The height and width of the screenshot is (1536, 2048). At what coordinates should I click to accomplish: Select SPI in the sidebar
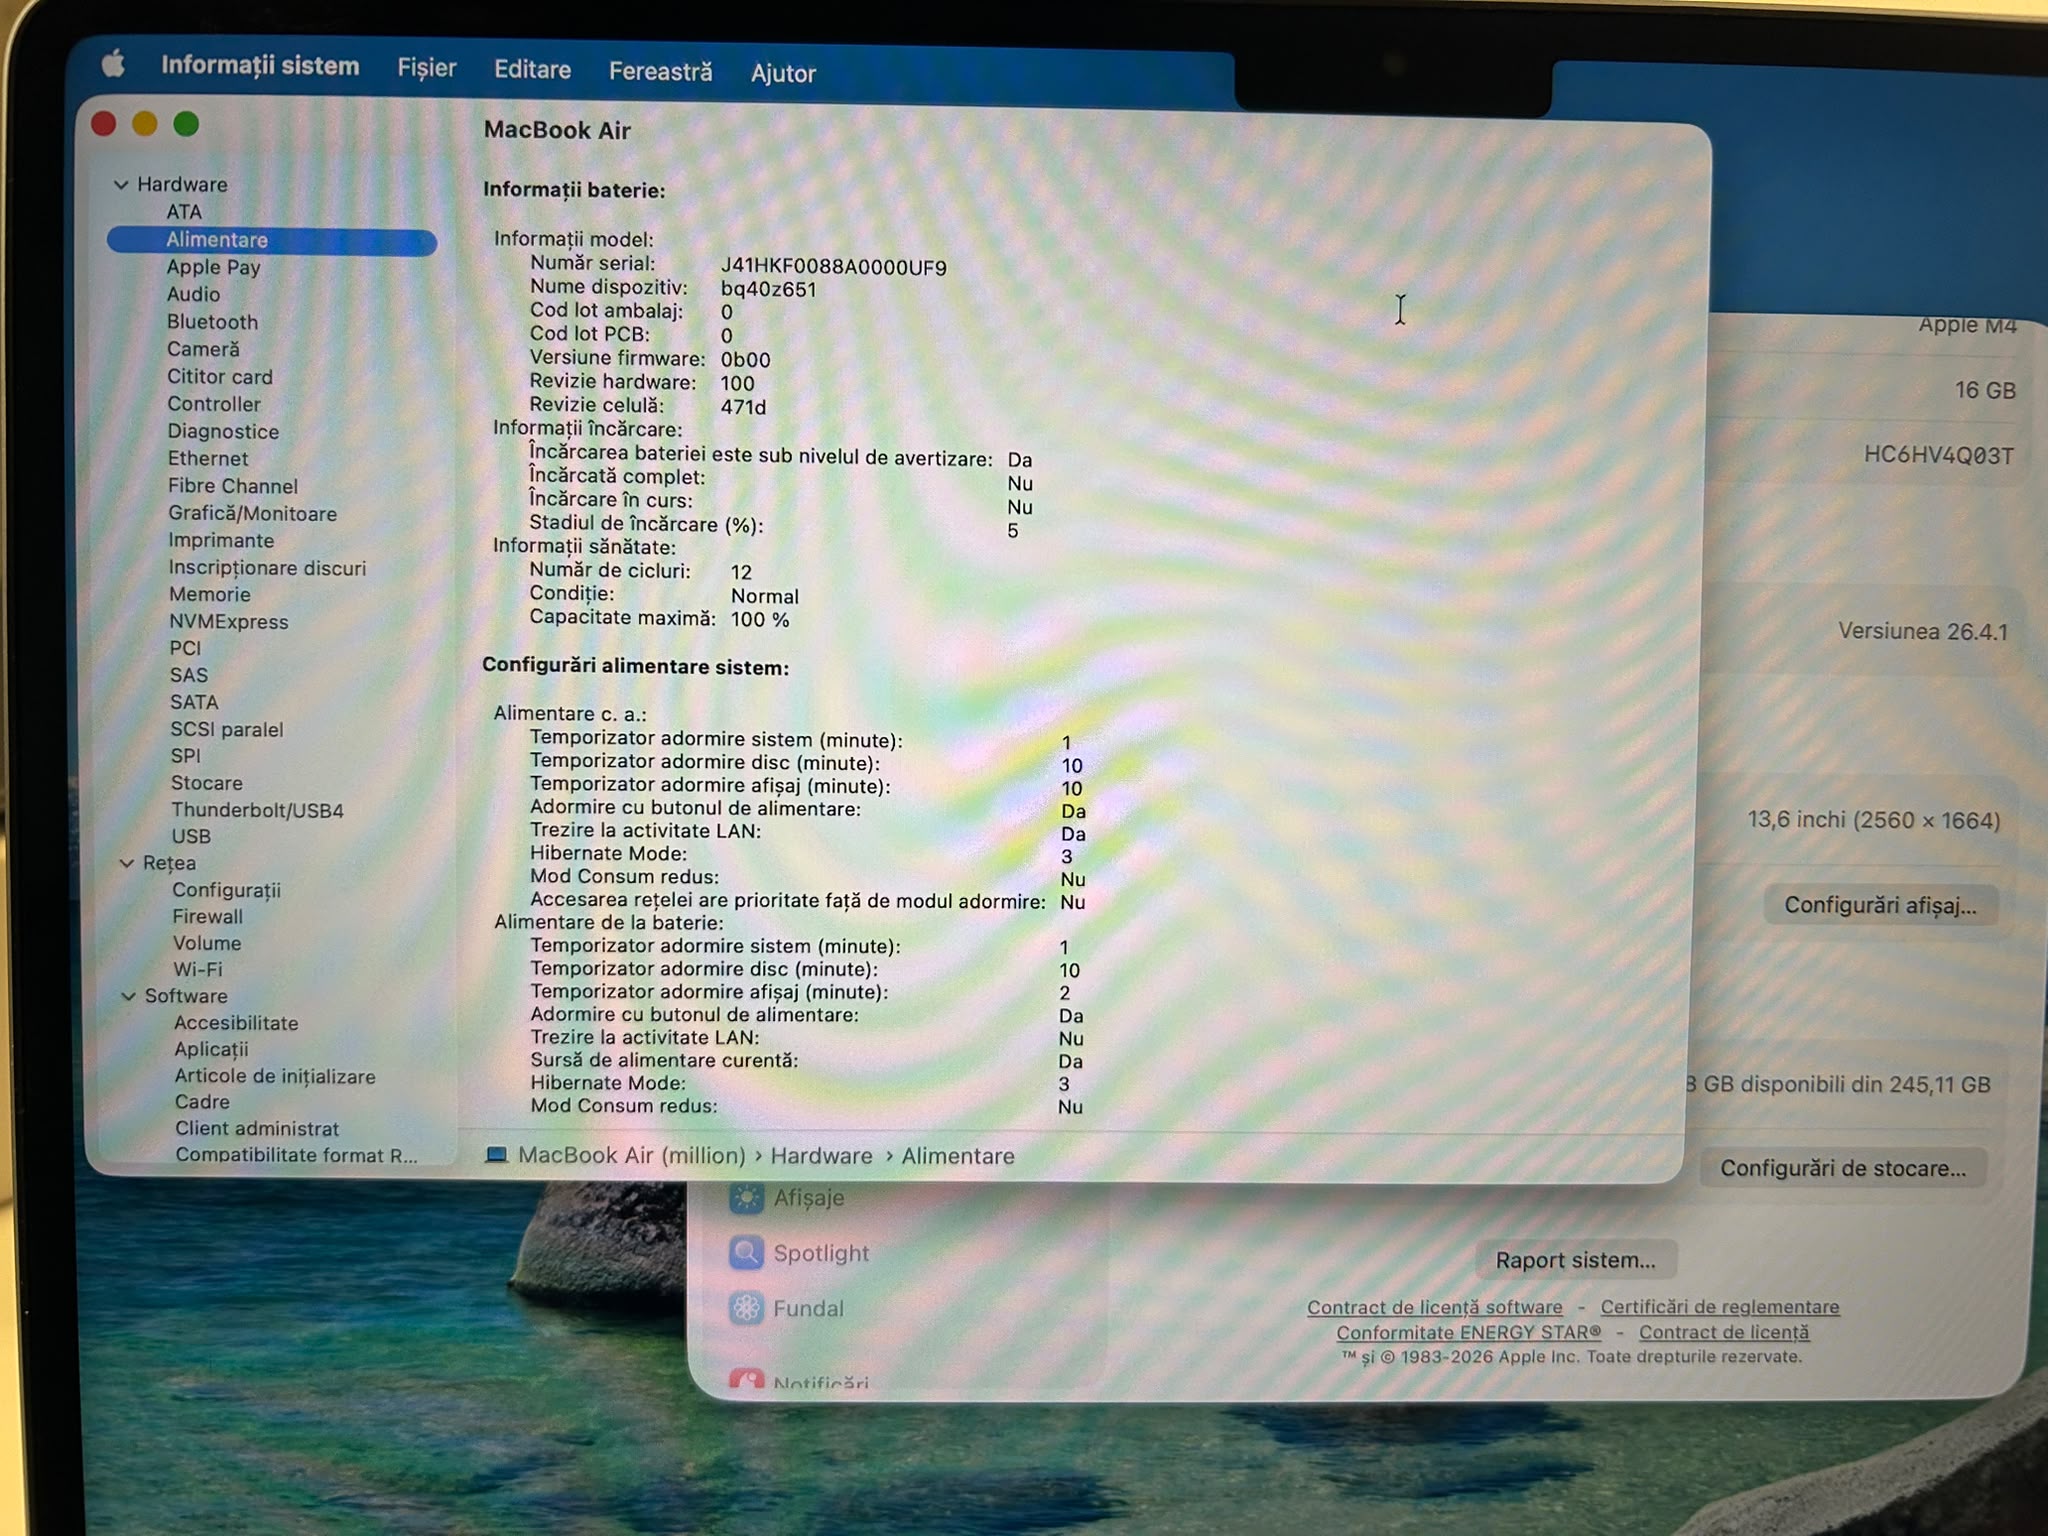point(185,756)
